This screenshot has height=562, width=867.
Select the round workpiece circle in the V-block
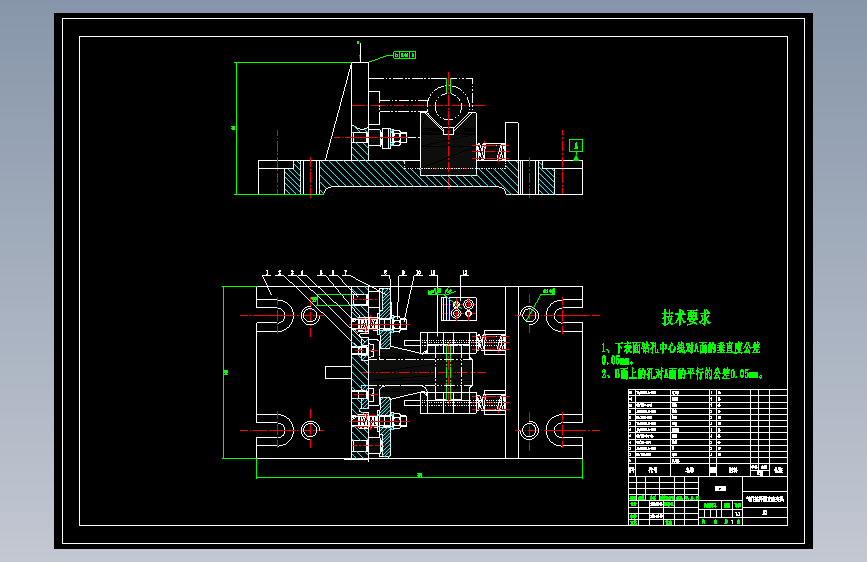point(448,106)
